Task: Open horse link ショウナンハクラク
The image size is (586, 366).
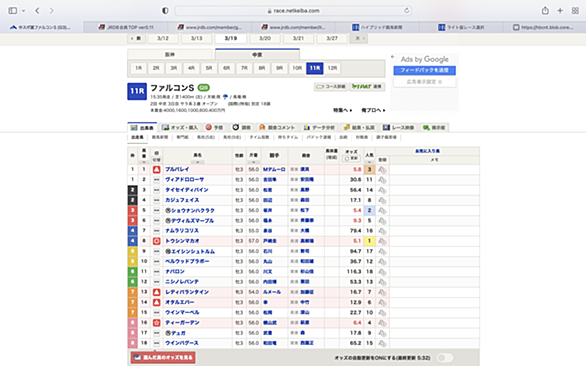Action: [x=193, y=210]
